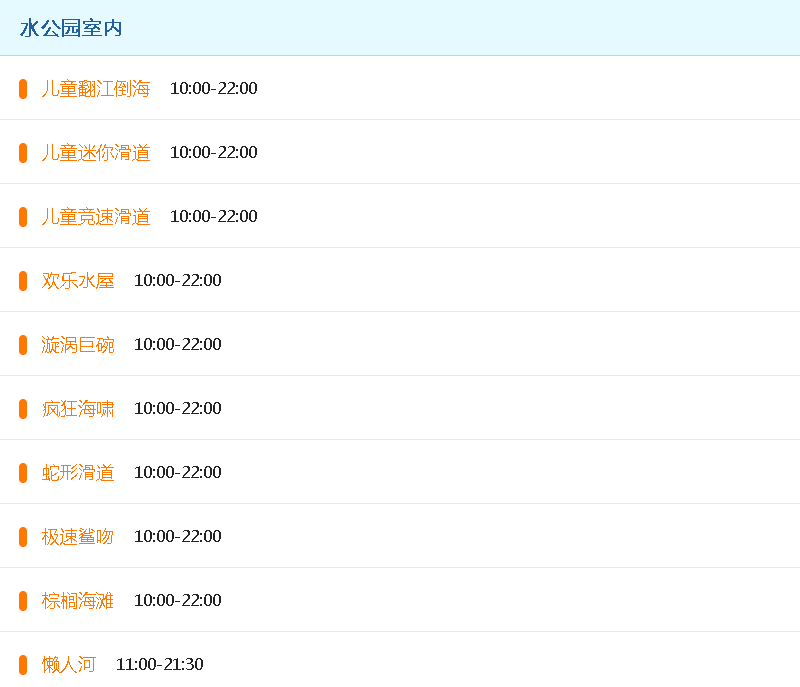Open the 儿童翻江倒海 attraction link
The height and width of the screenshot is (687, 800).
[96, 89]
